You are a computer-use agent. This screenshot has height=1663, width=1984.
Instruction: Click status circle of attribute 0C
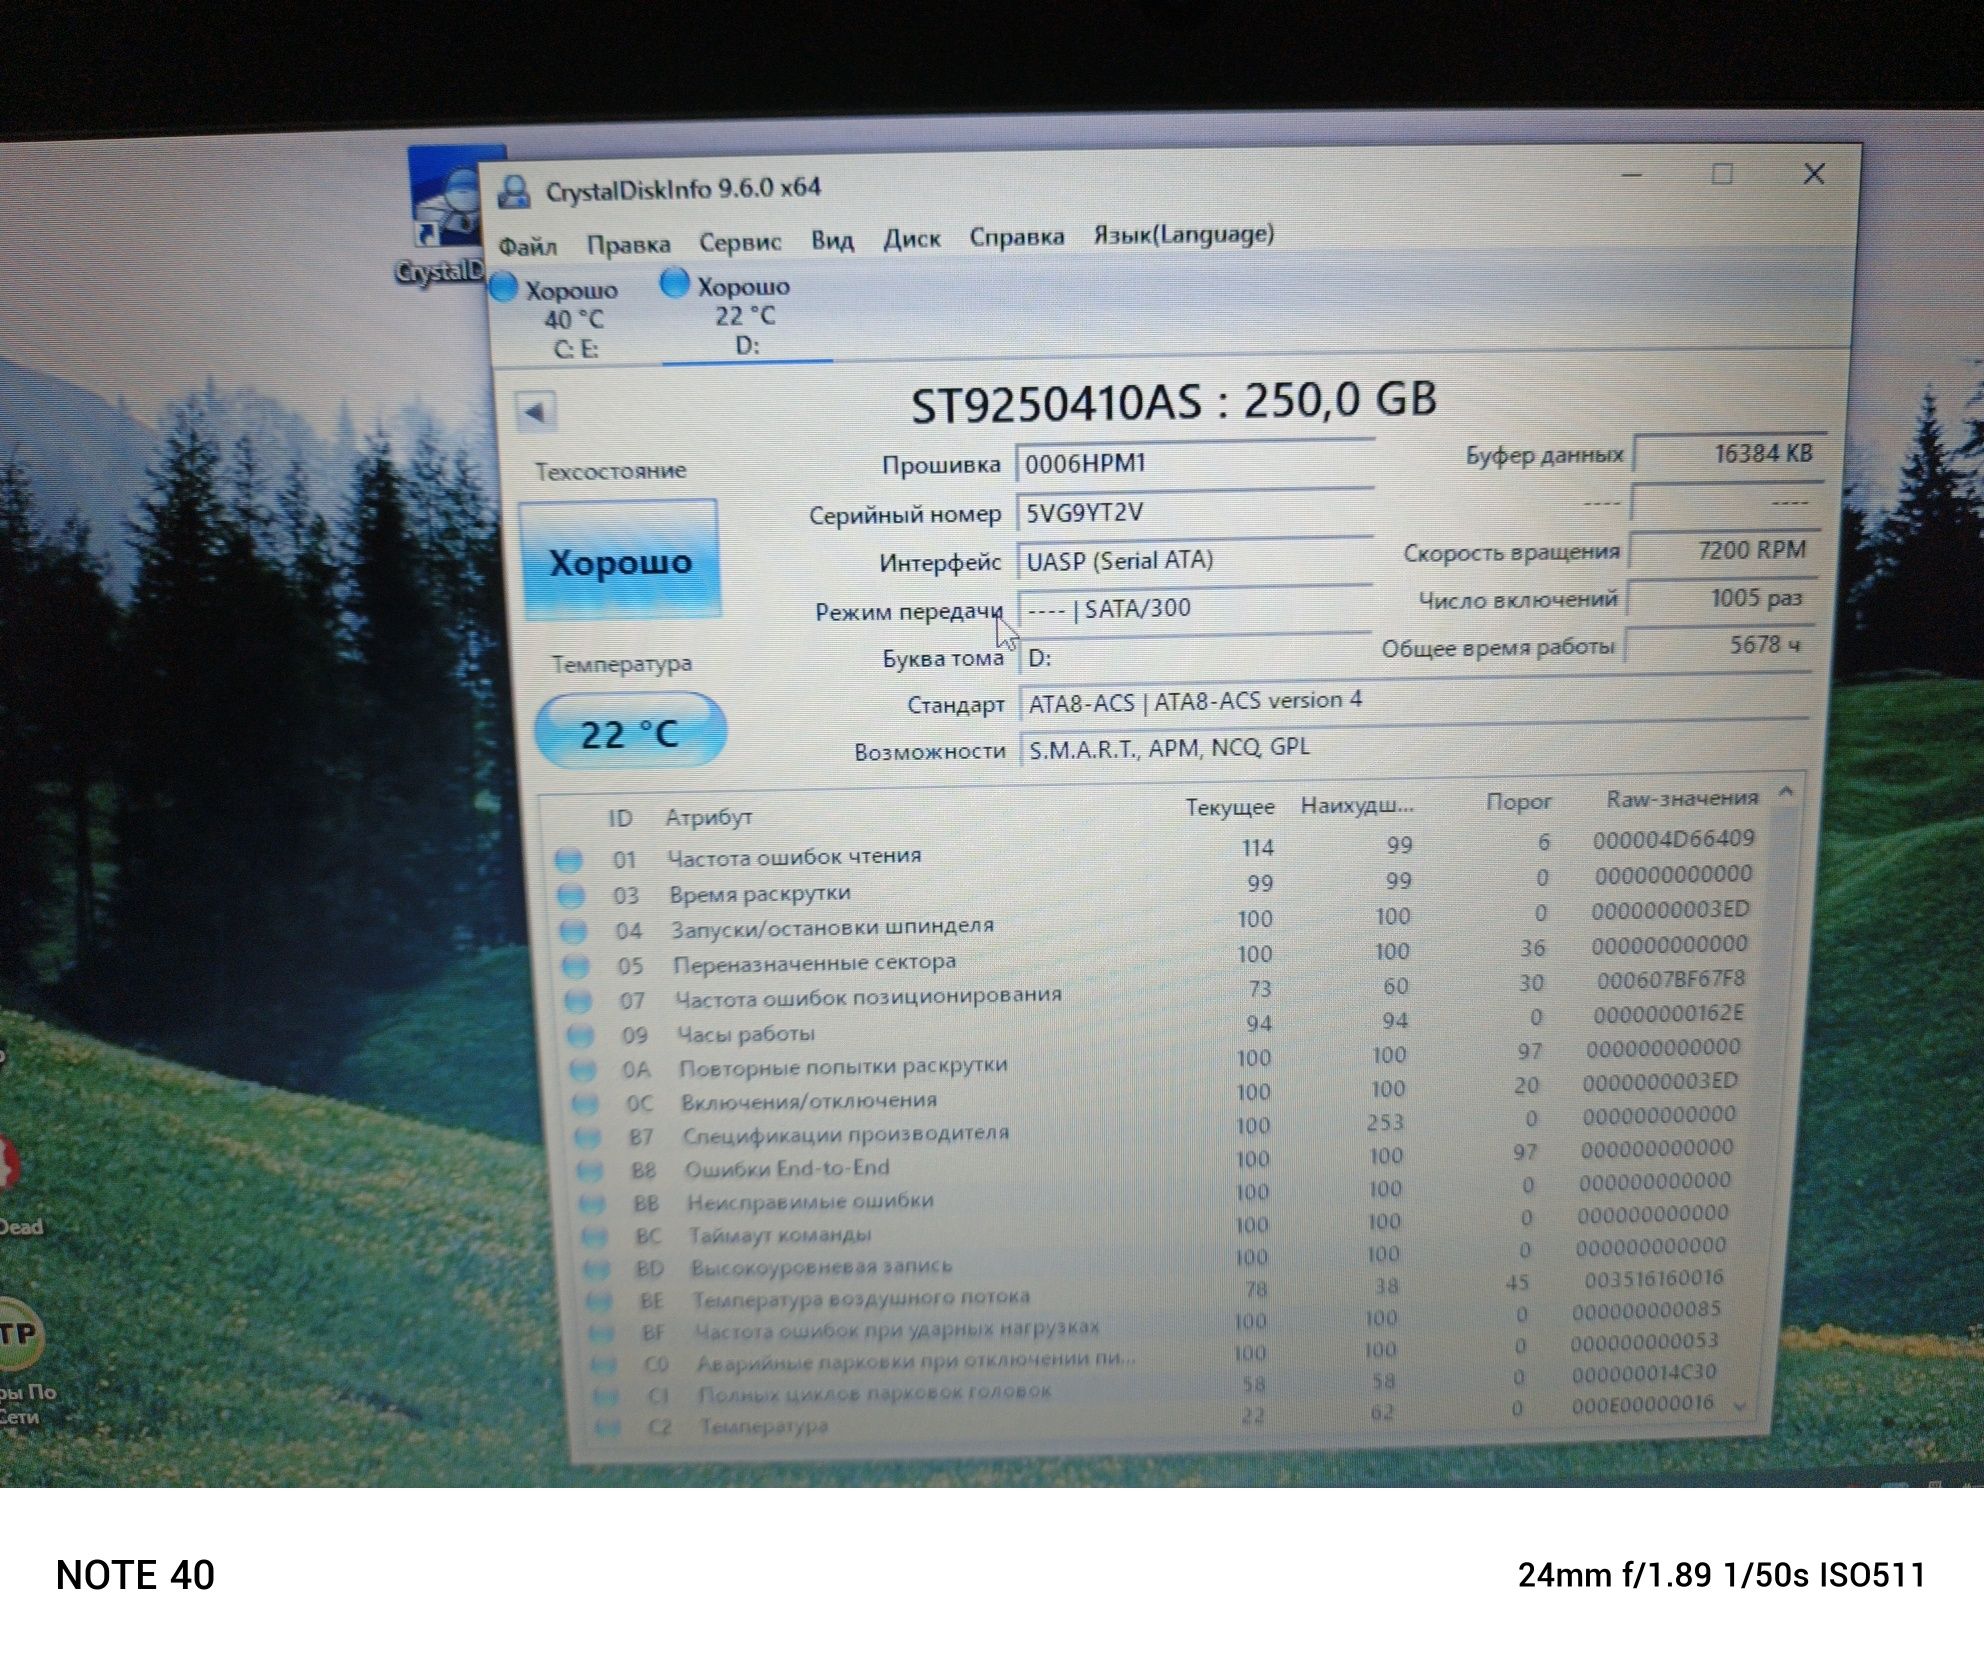[585, 1104]
